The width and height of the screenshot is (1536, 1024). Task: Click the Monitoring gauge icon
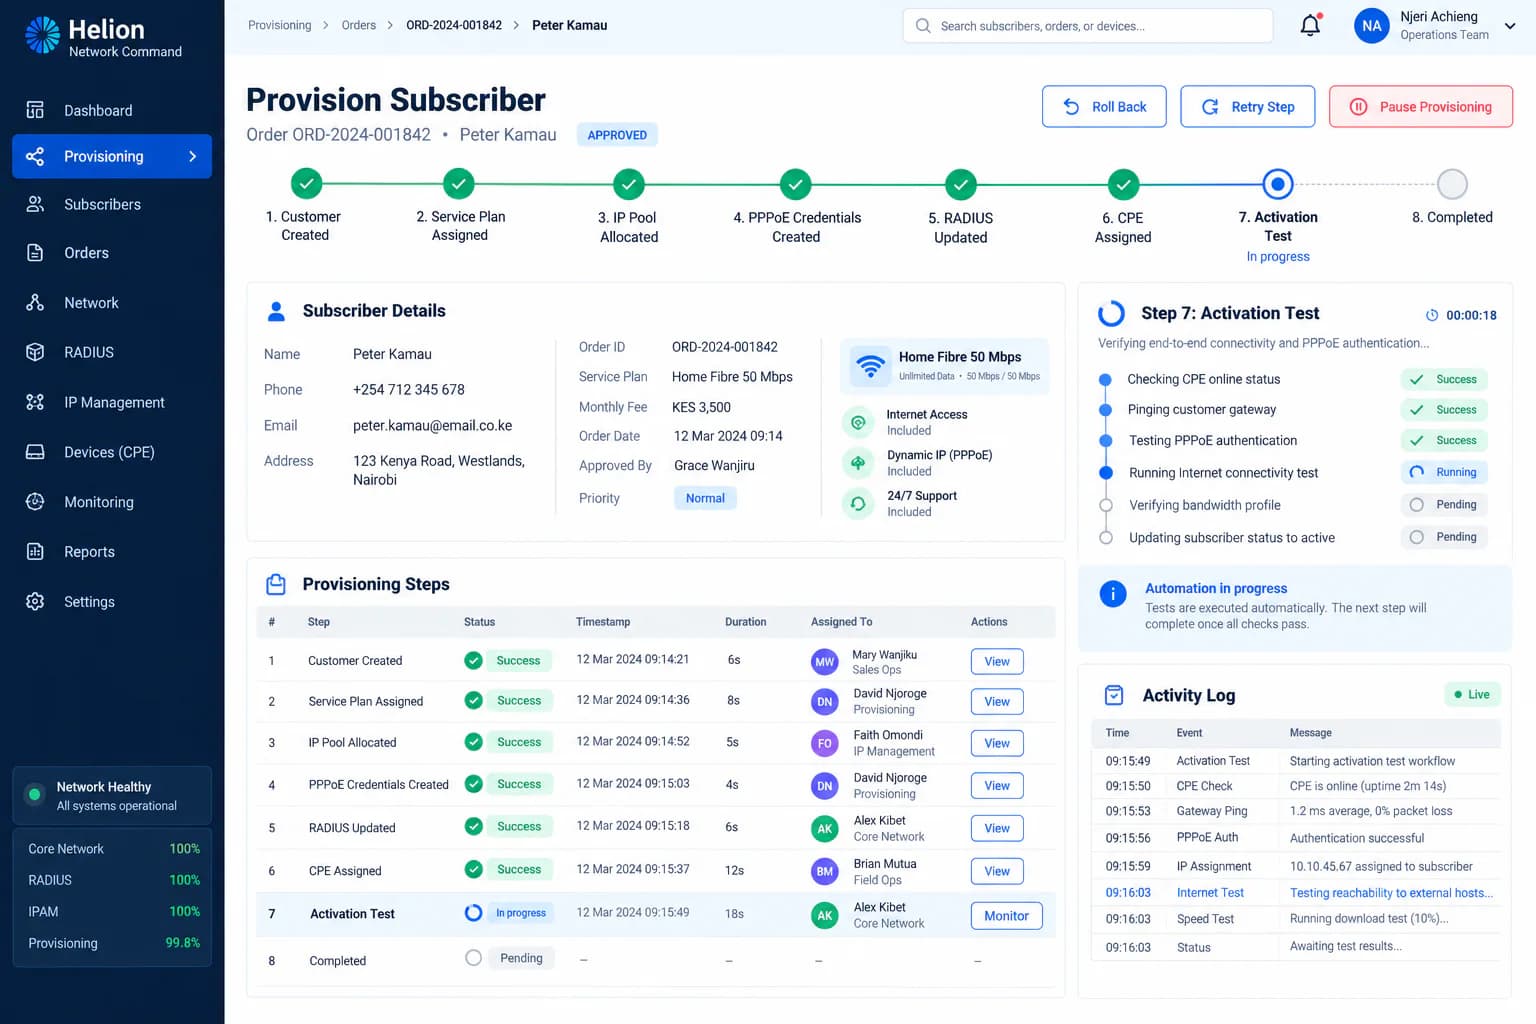pos(35,502)
